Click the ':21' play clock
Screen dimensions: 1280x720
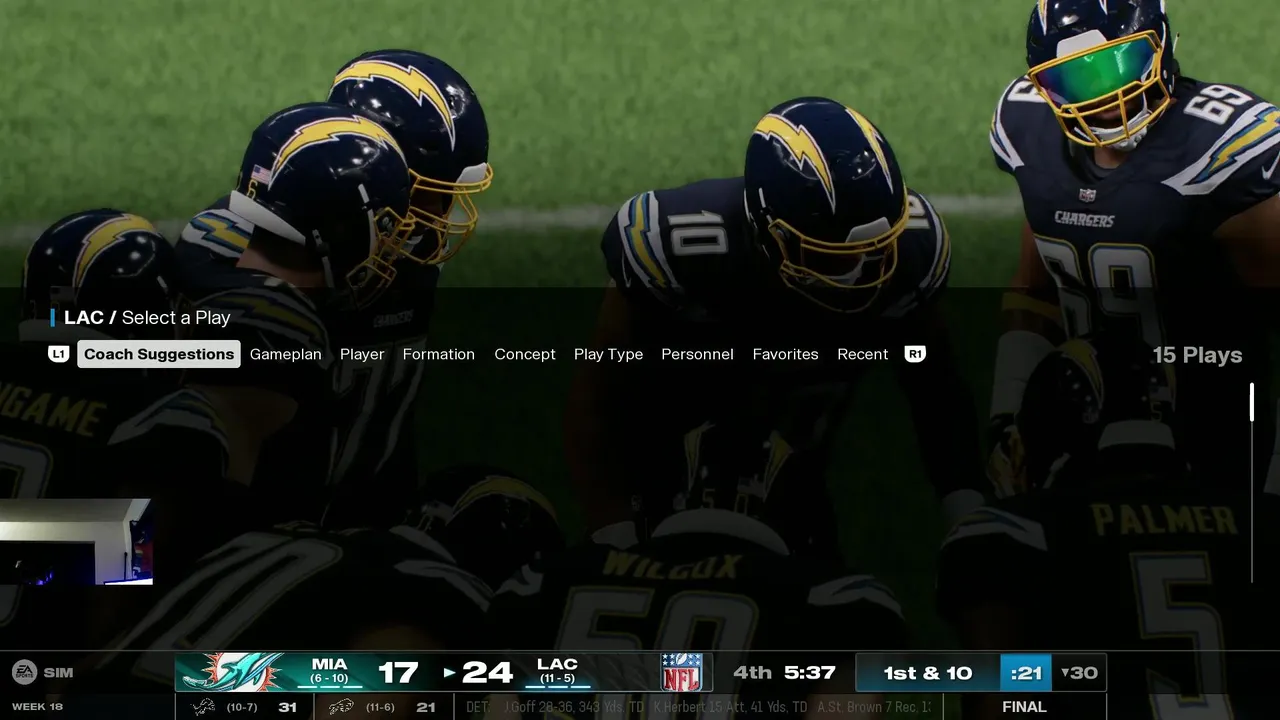(x=1026, y=673)
